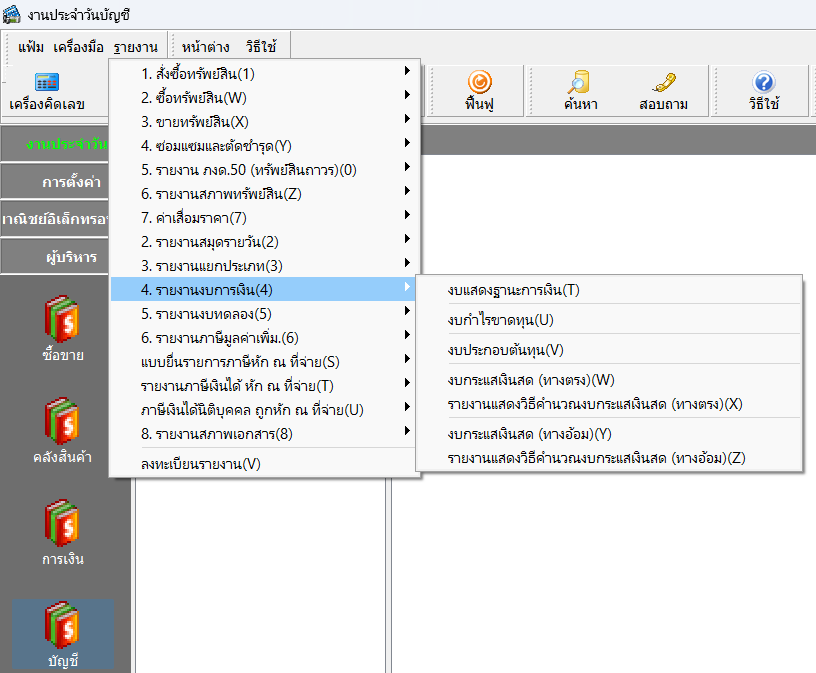Select 4. รายงานงบการเงิน(4) highlighted item

pyautogui.click(x=265, y=289)
